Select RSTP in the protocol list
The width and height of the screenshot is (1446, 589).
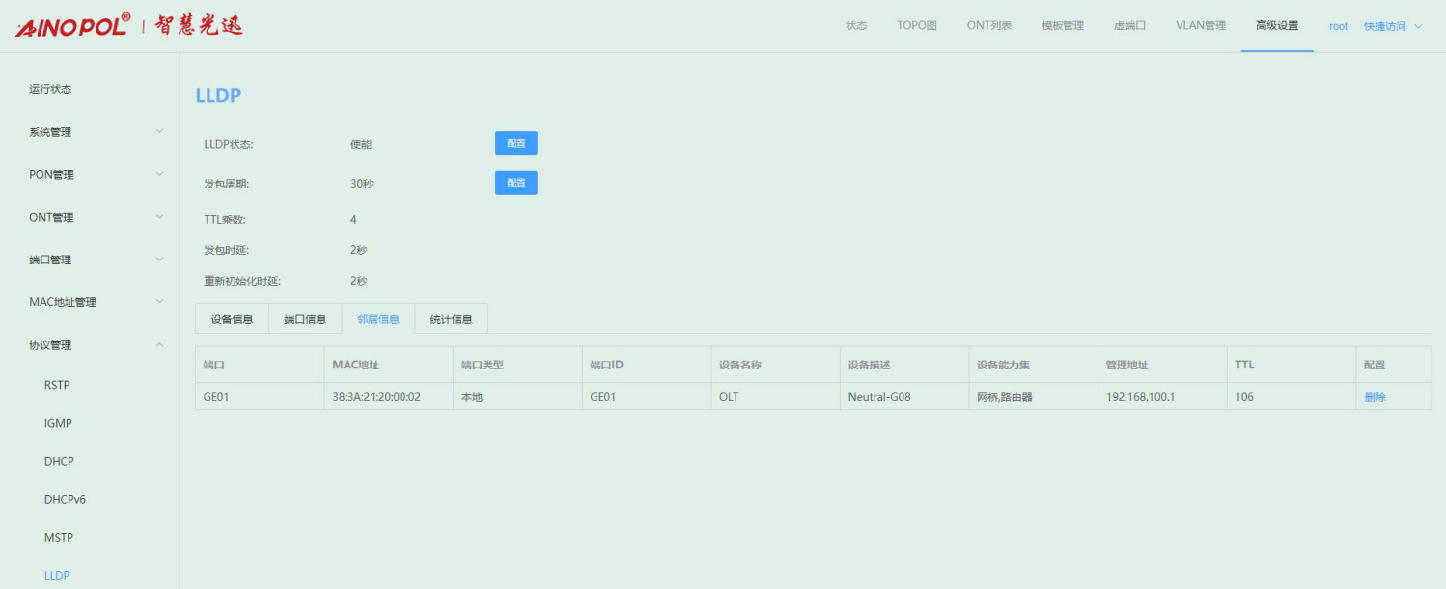point(57,385)
